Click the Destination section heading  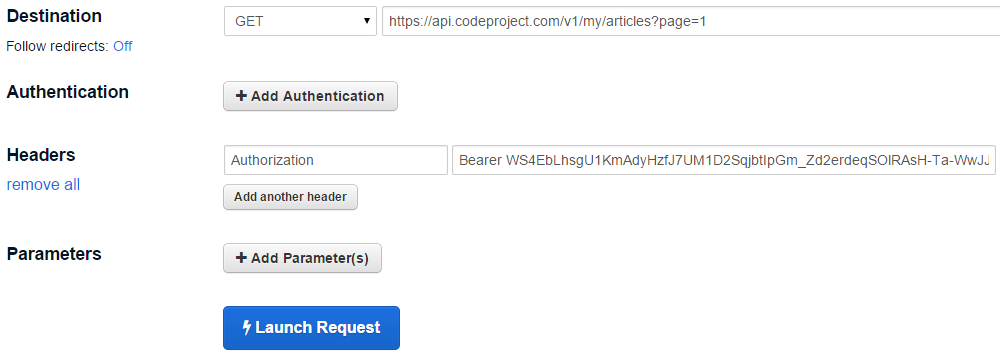pos(54,16)
